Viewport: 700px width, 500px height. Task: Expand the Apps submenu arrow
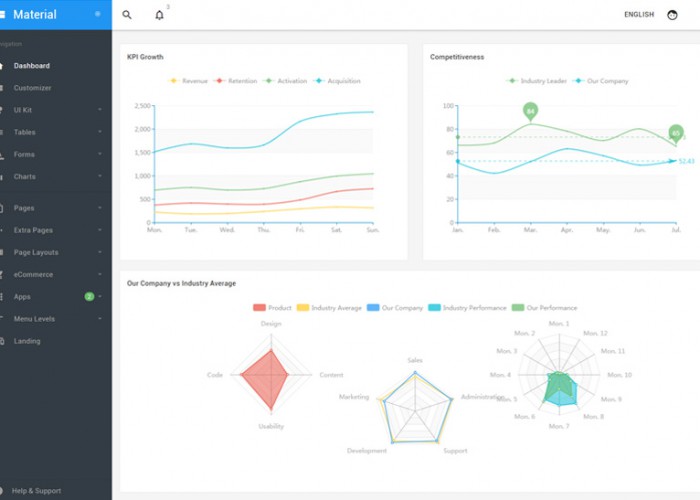point(100,296)
